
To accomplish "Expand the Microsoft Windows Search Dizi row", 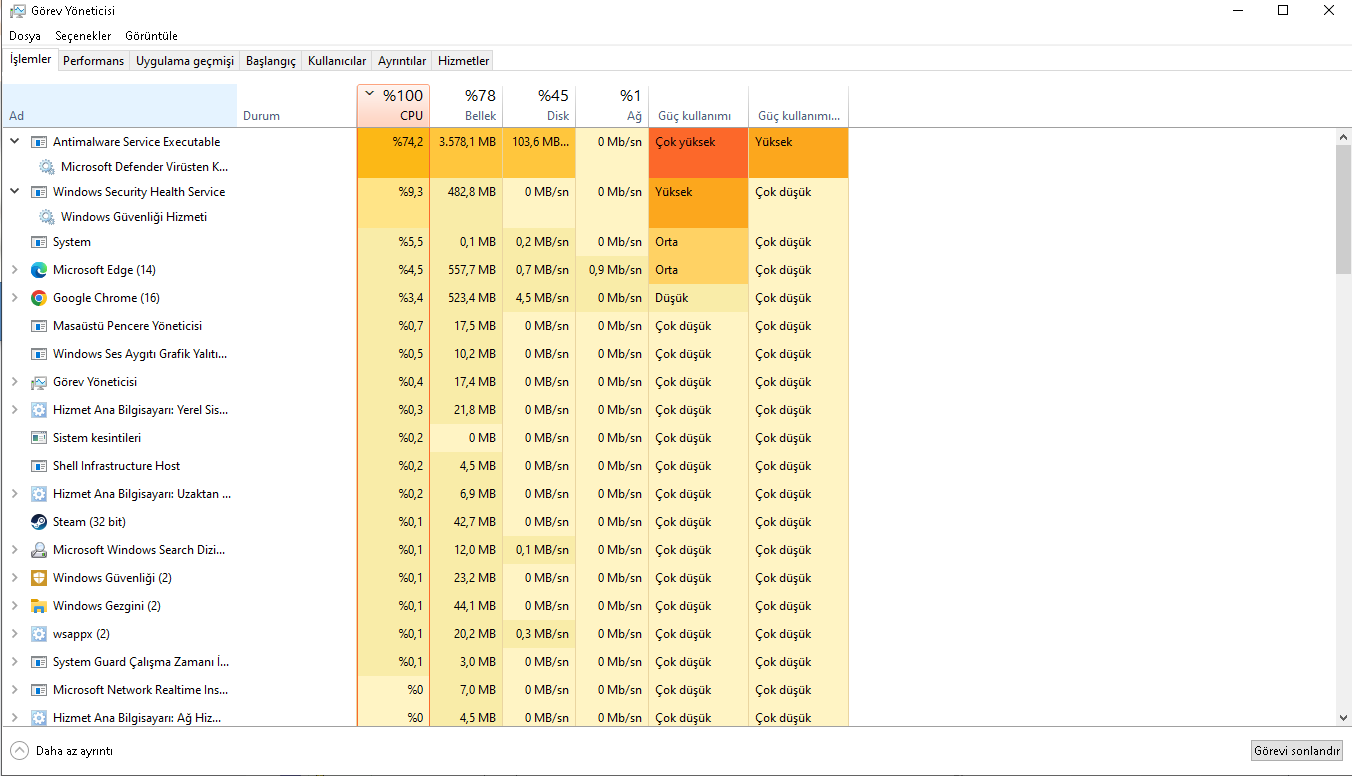I will pyautogui.click(x=14, y=550).
